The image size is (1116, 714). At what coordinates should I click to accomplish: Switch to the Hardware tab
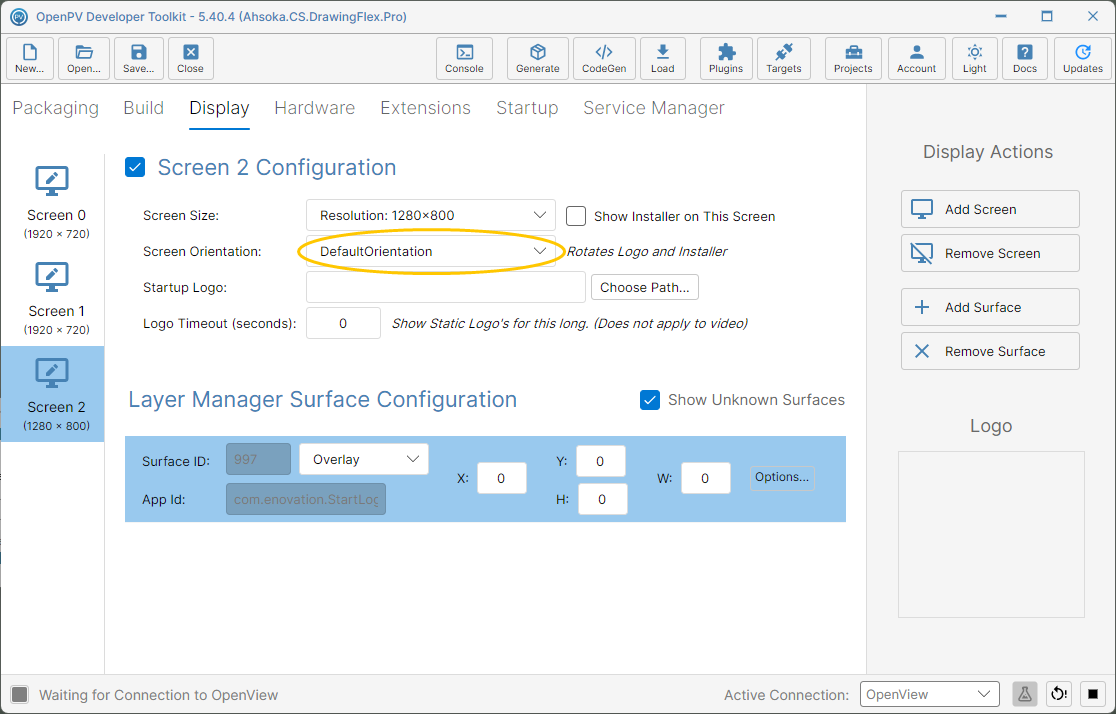(x=315, y=108)
